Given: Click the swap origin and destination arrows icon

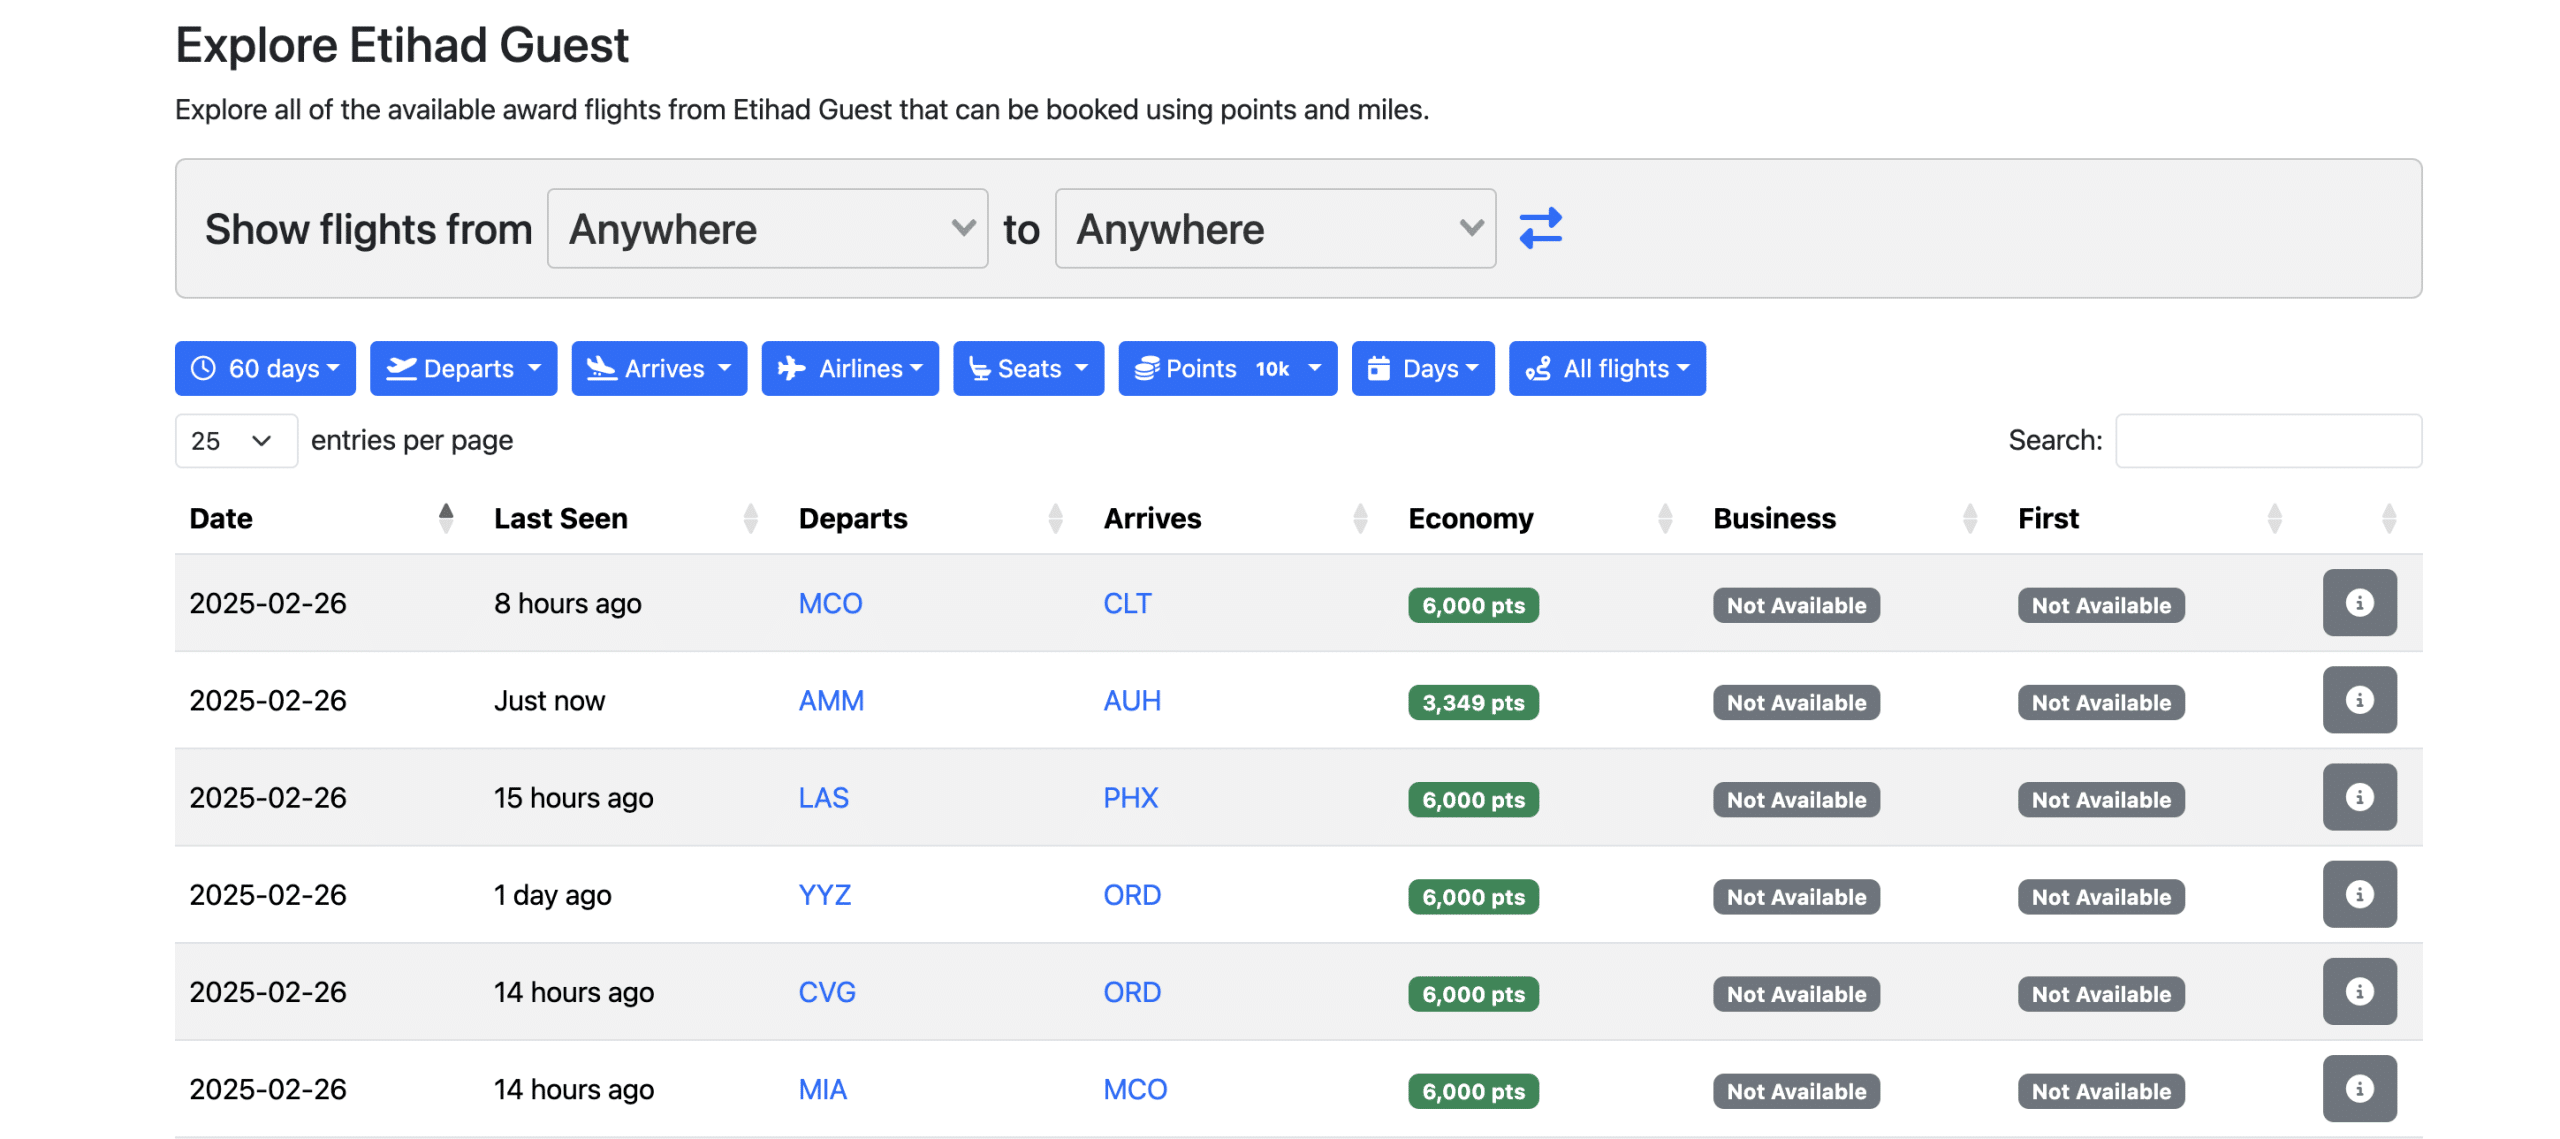Looking at the screenshot, I should click(x=1539, y=228).
